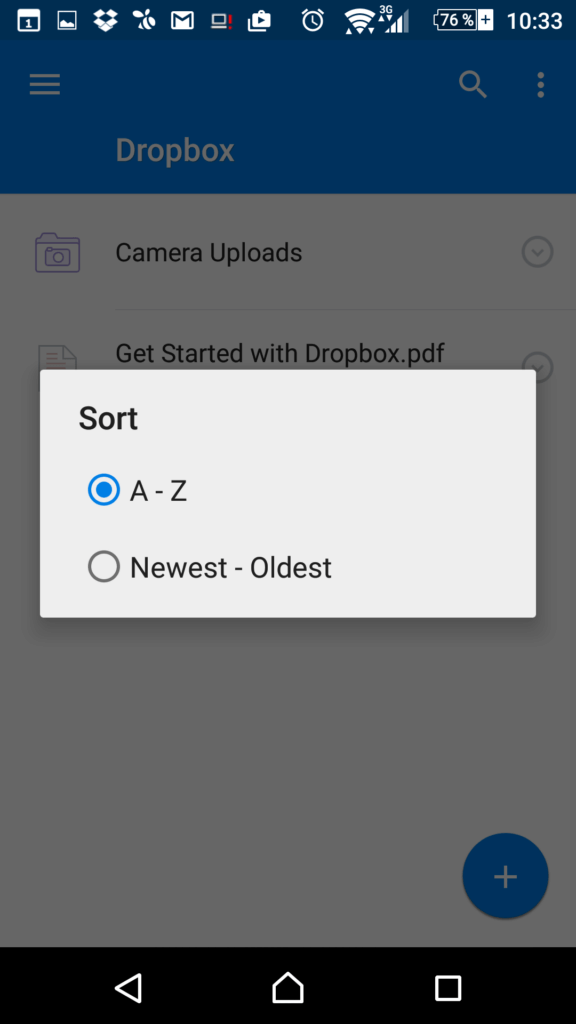
Task: Expand options for Camera Uploads folder
Action: (537, 252)
